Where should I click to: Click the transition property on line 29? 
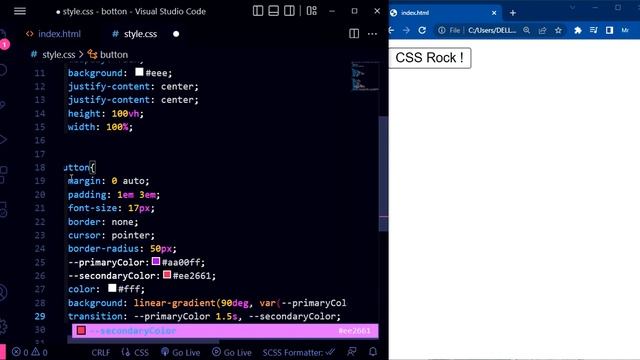coord(95,316)
